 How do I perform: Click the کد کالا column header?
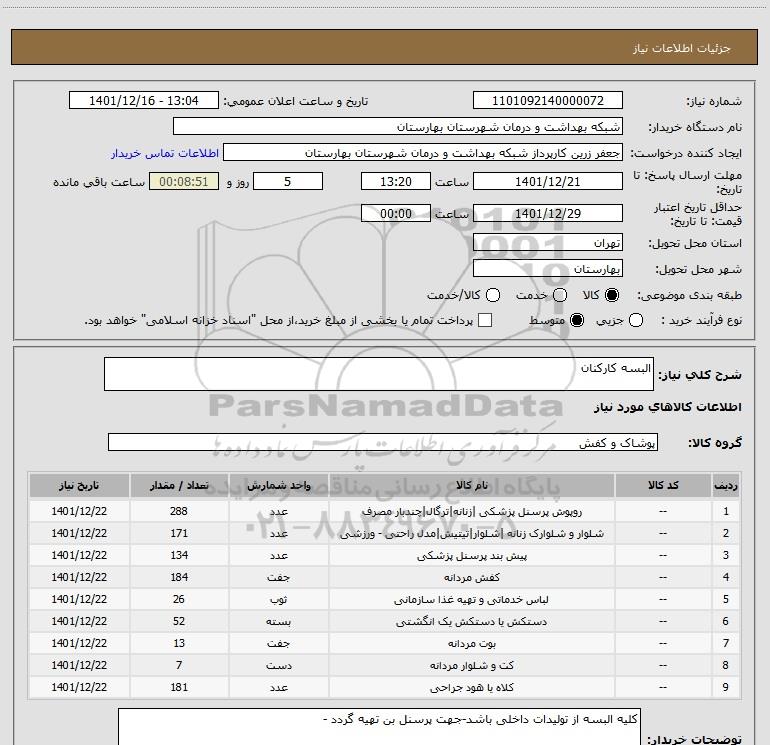(x=663, y=485)
